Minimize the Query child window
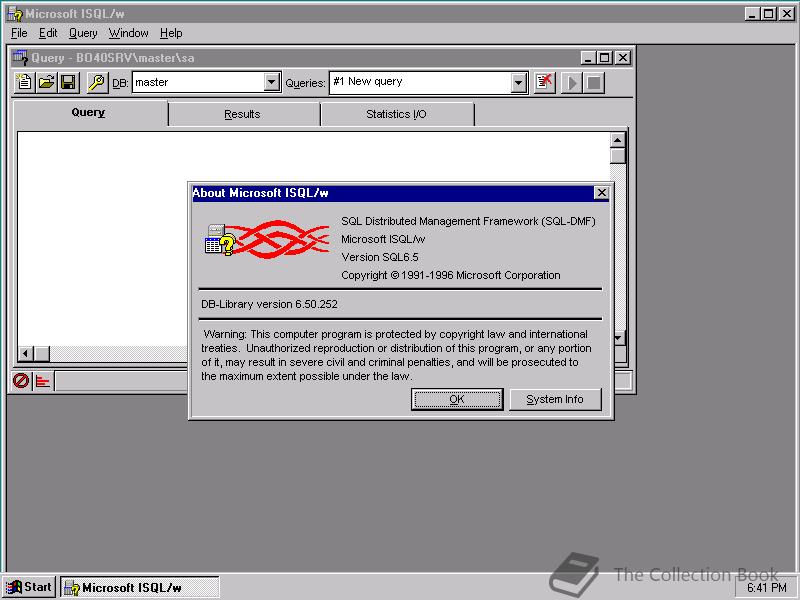 coord(588,58)
